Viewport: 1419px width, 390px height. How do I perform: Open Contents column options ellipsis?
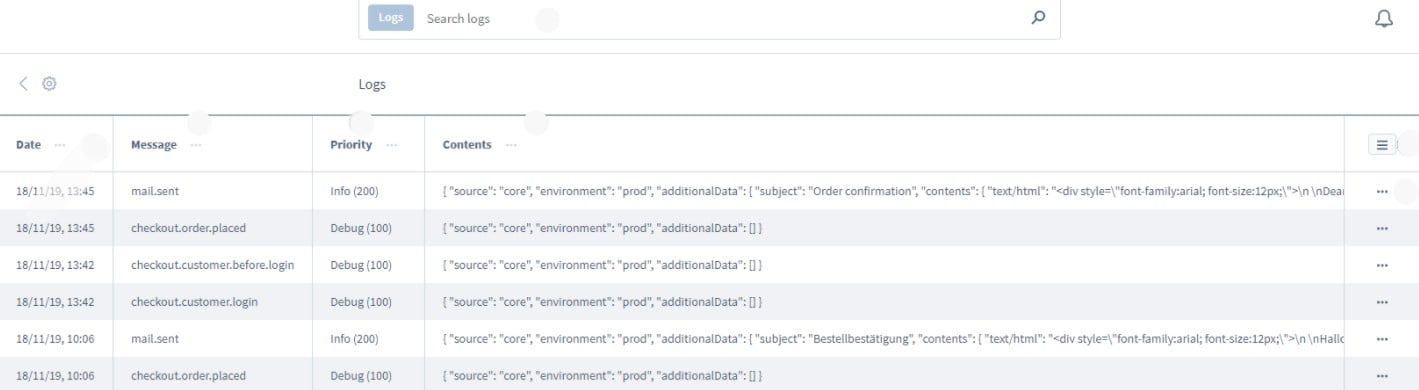pos(511,145)
